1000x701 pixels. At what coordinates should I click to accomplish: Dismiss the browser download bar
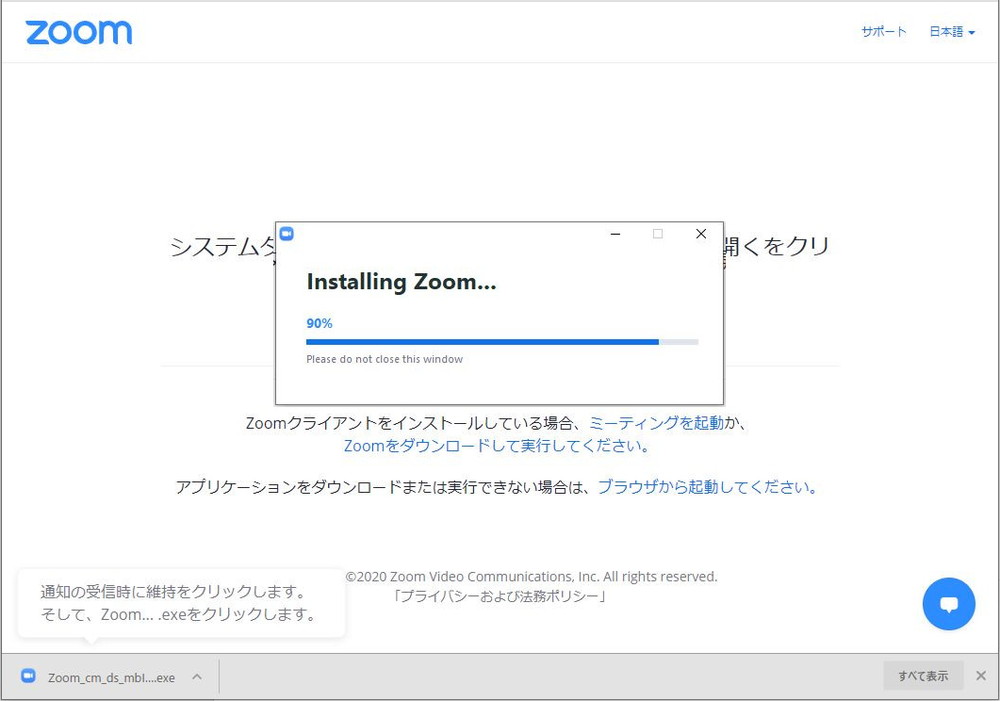click(x=981, y=676)
